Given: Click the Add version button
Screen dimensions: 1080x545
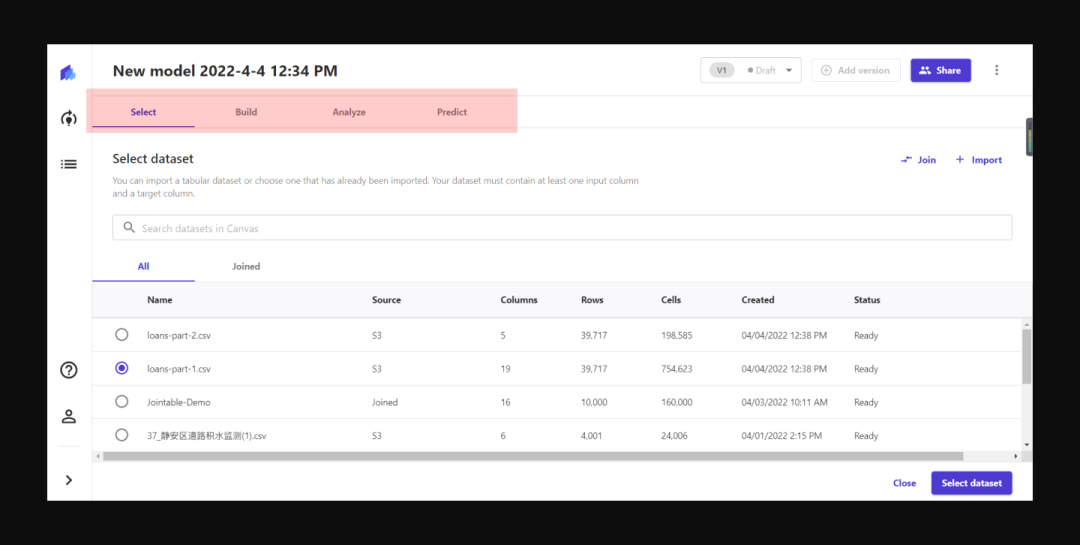Looking at the screenshot, I should 855,70.
